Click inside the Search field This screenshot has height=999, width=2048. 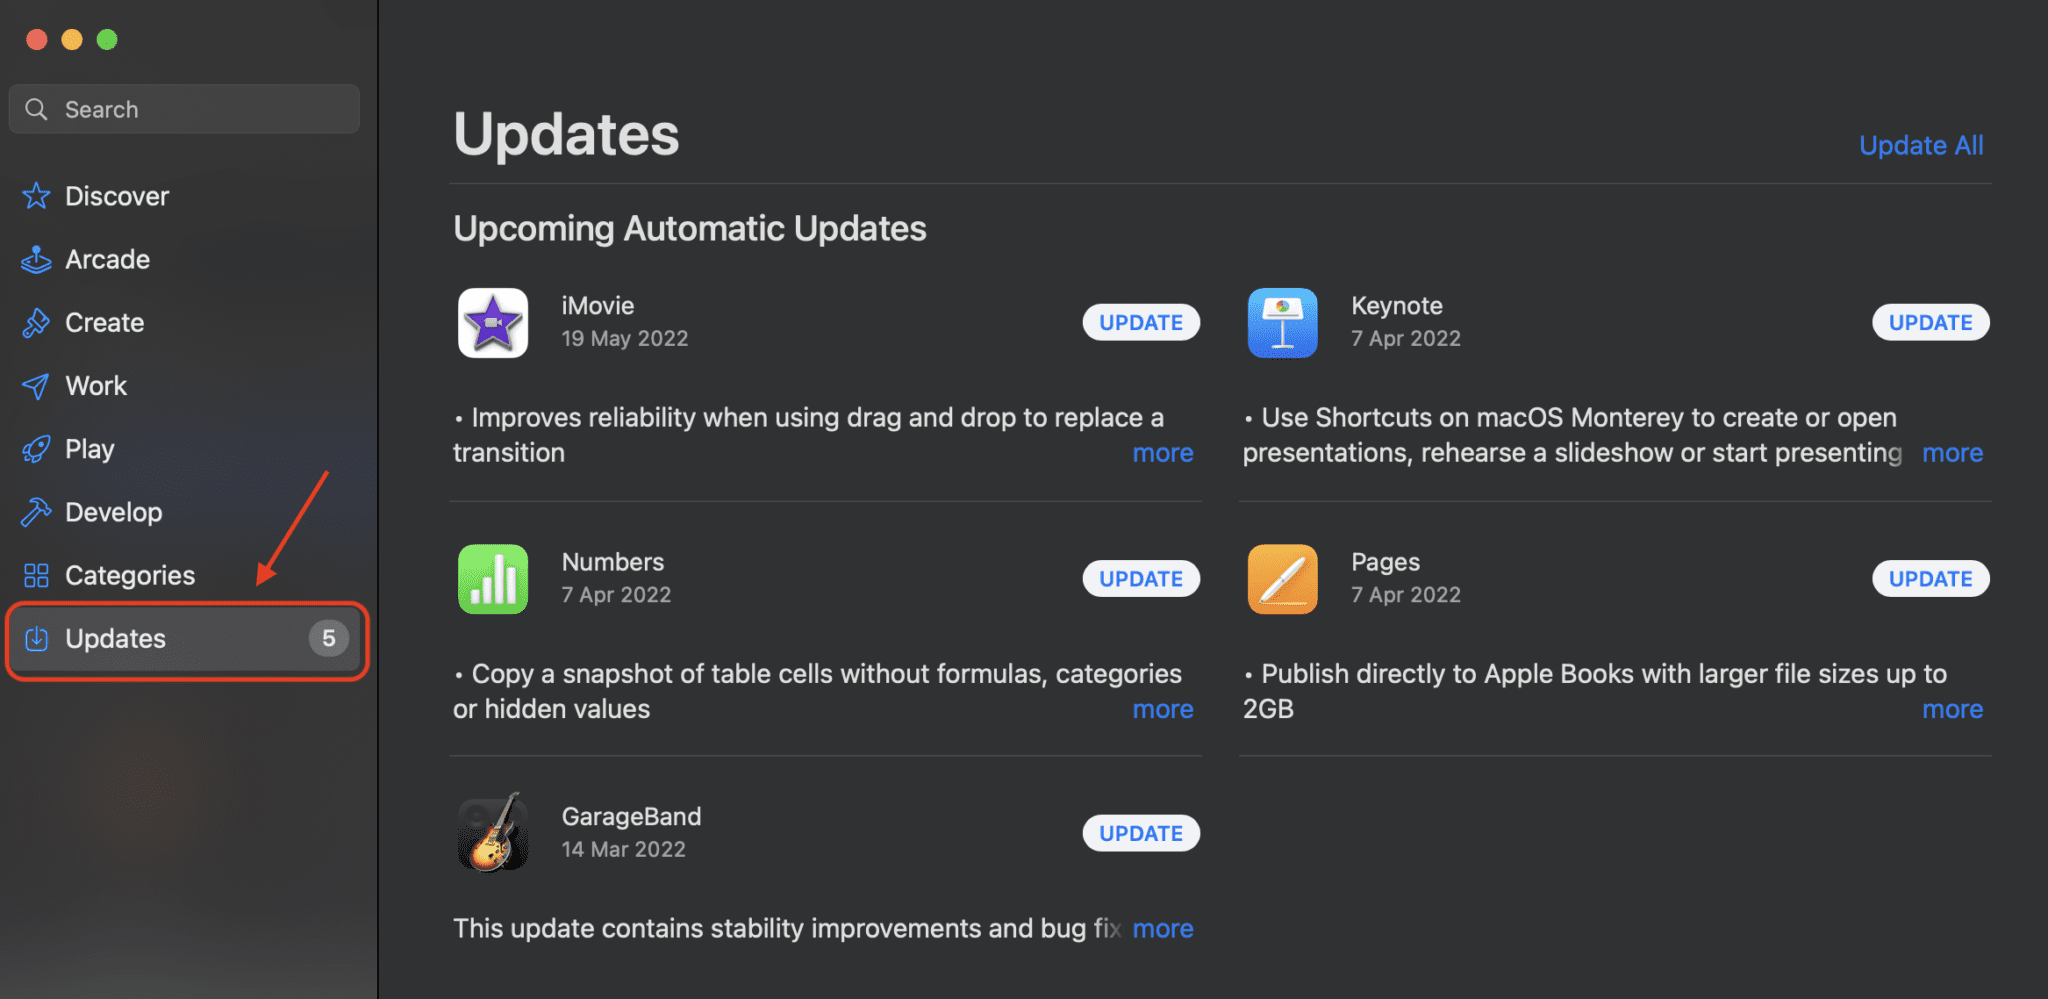pyautogui.click(x=183, y=108)
